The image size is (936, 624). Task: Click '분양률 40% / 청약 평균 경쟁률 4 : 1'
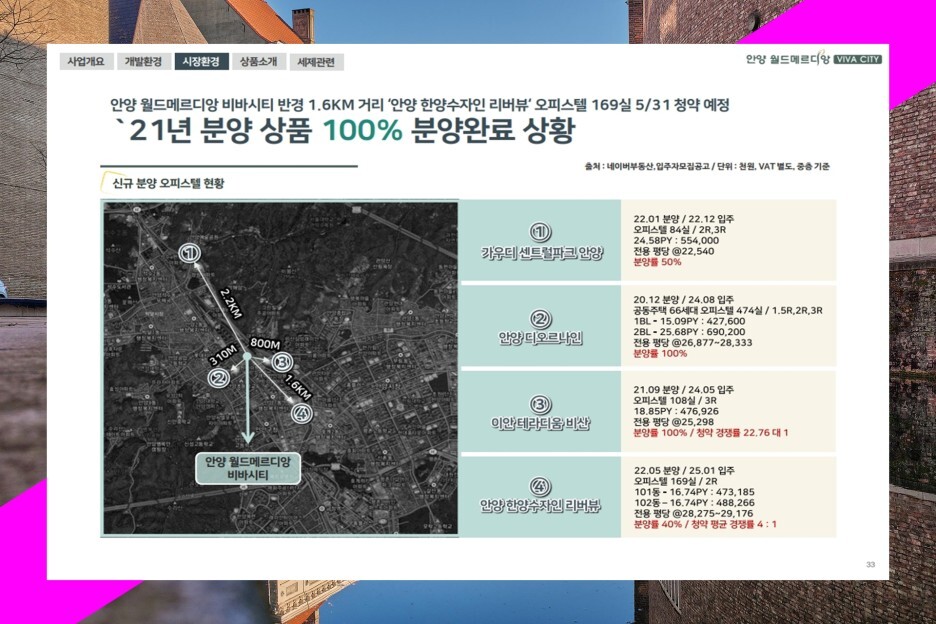(x=706, y=524)
